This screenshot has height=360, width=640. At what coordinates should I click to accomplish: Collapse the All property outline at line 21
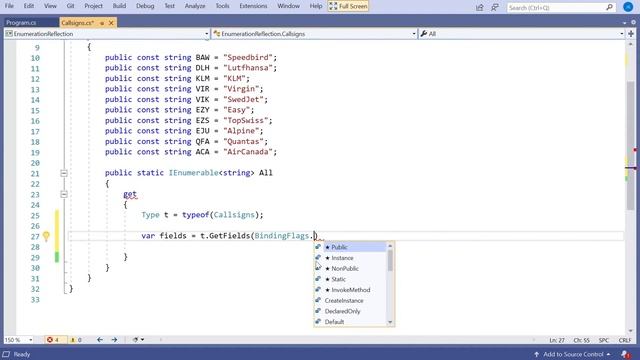pyautogui.click(x=64, y=173)
